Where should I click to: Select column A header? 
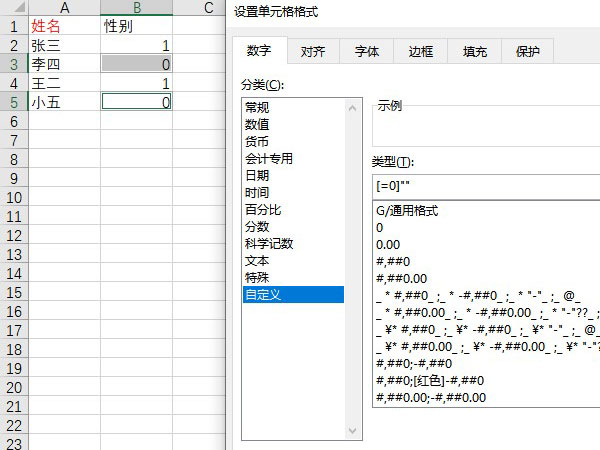(65, 7)
